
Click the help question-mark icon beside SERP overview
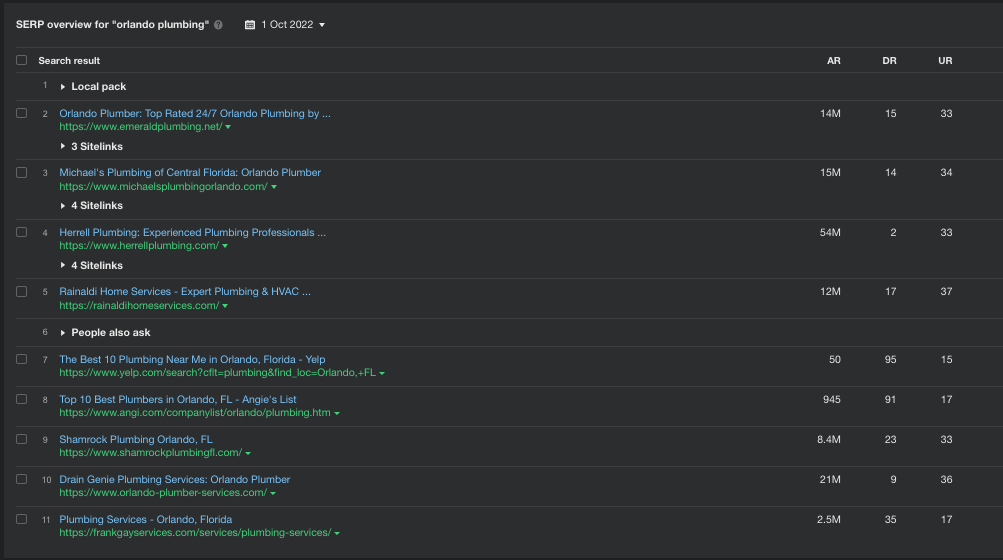(x=218, y=25)
